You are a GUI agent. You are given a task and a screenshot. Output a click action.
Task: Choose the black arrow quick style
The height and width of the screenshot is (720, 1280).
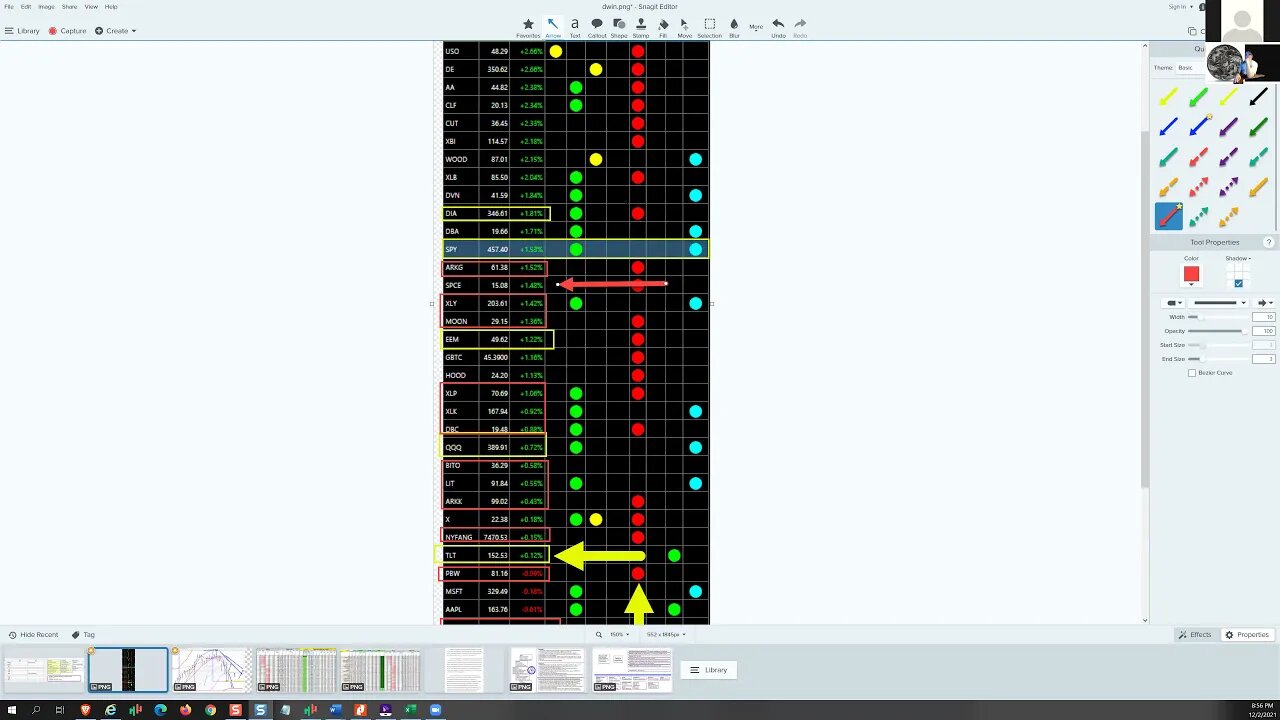pos(1258,97)
